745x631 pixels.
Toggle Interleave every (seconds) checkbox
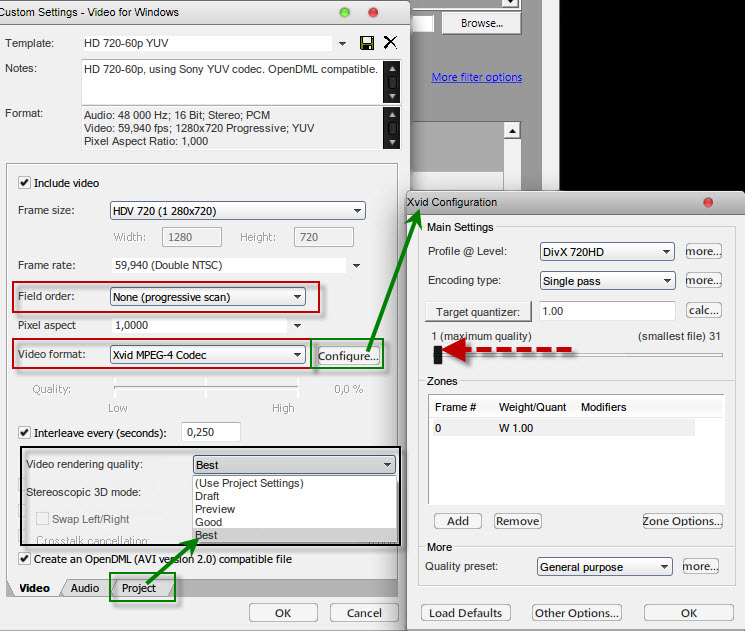tap(24, 432)
